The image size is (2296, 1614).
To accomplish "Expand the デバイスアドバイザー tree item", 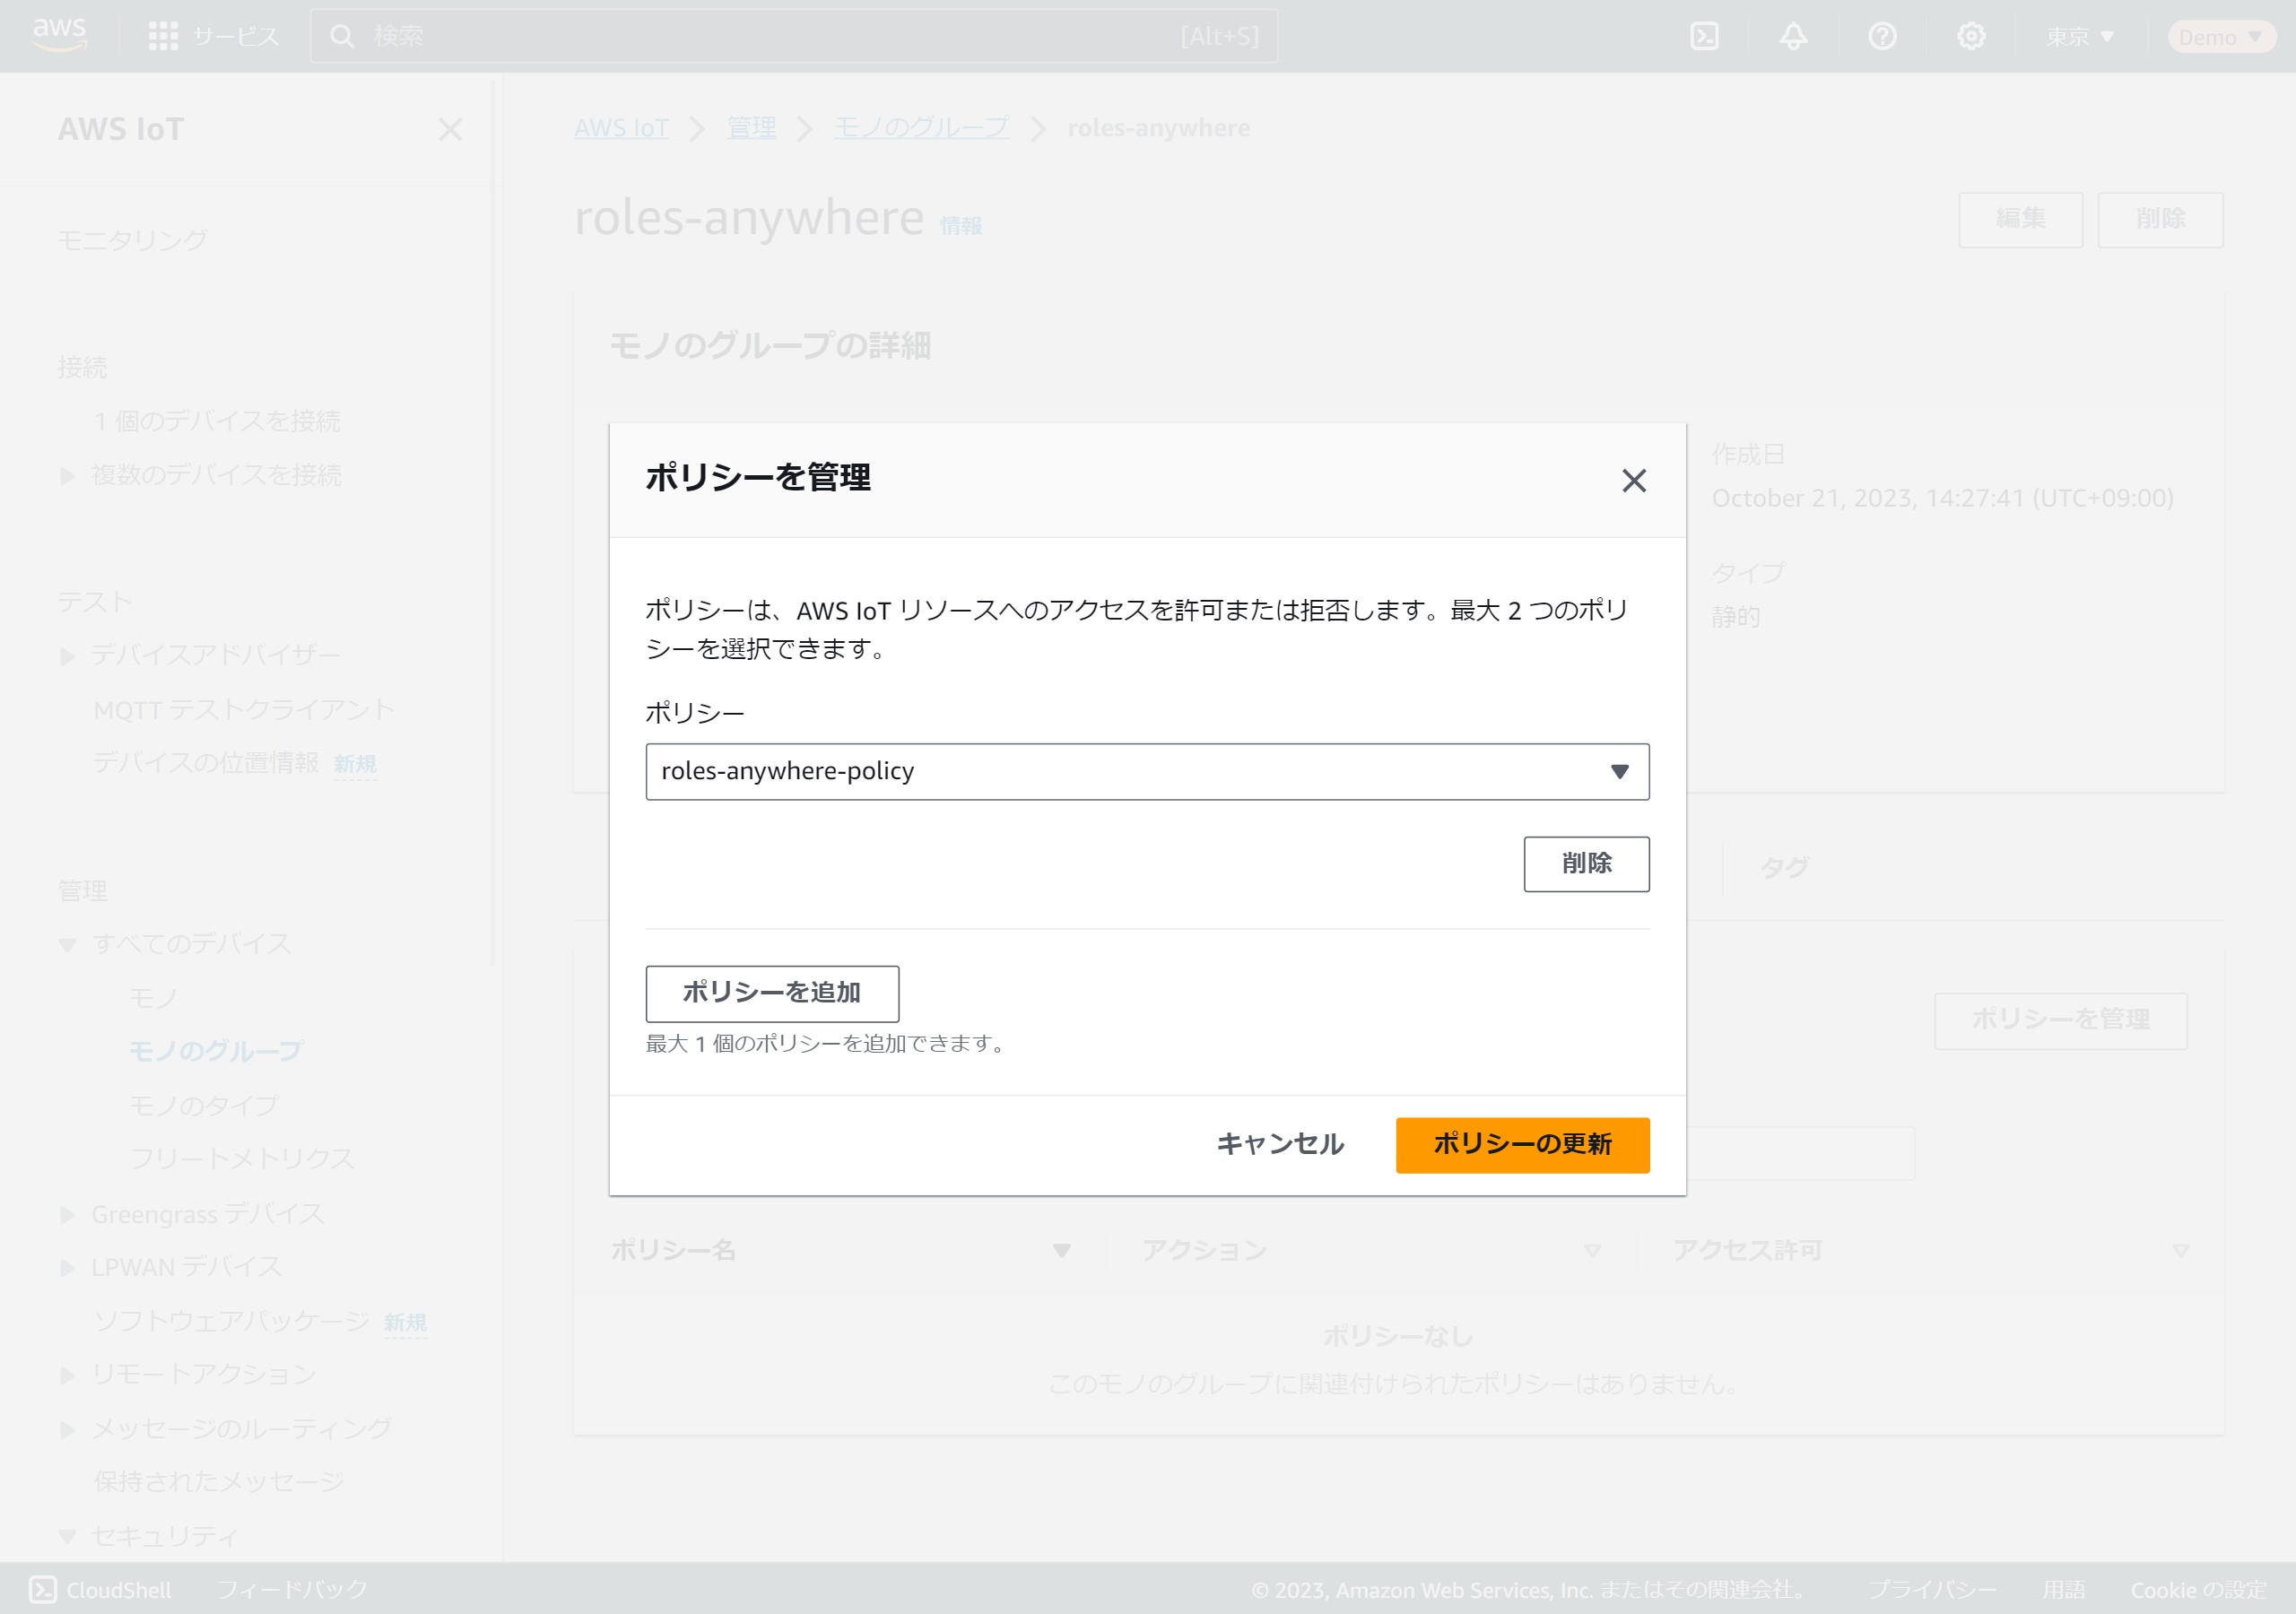I will (67, 656).
